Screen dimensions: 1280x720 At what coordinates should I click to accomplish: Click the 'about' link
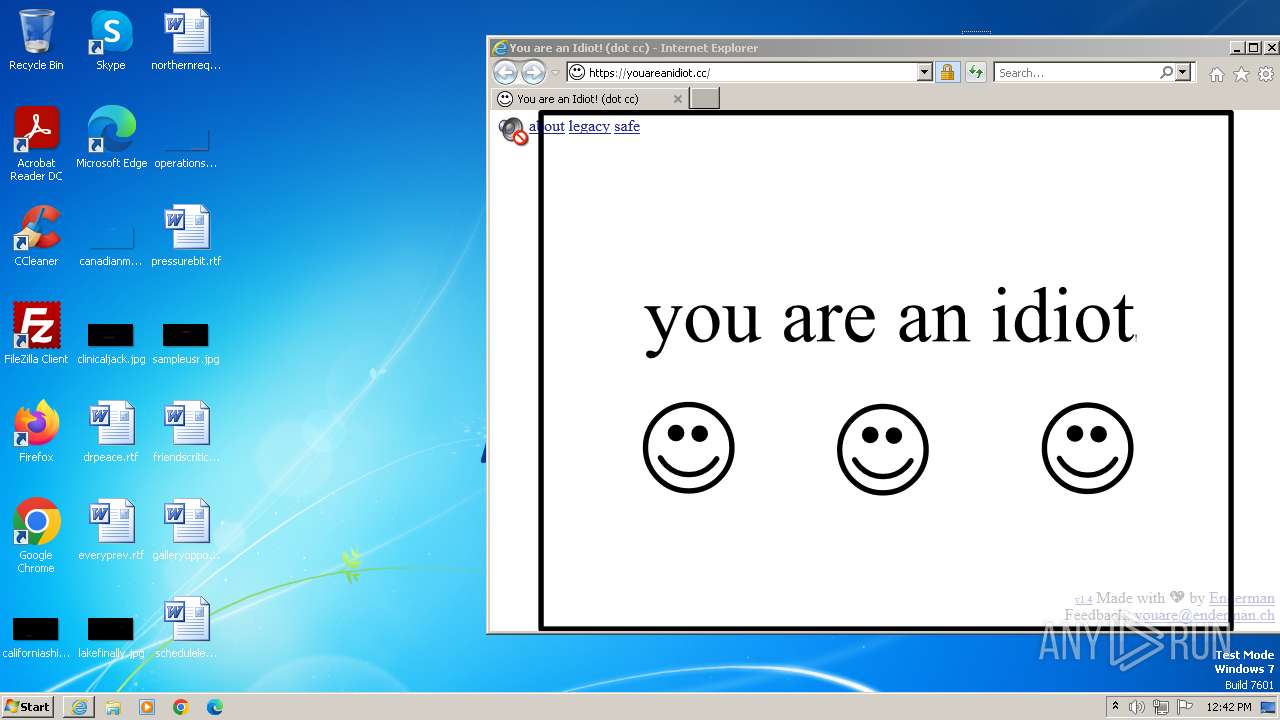click(547, 126)
